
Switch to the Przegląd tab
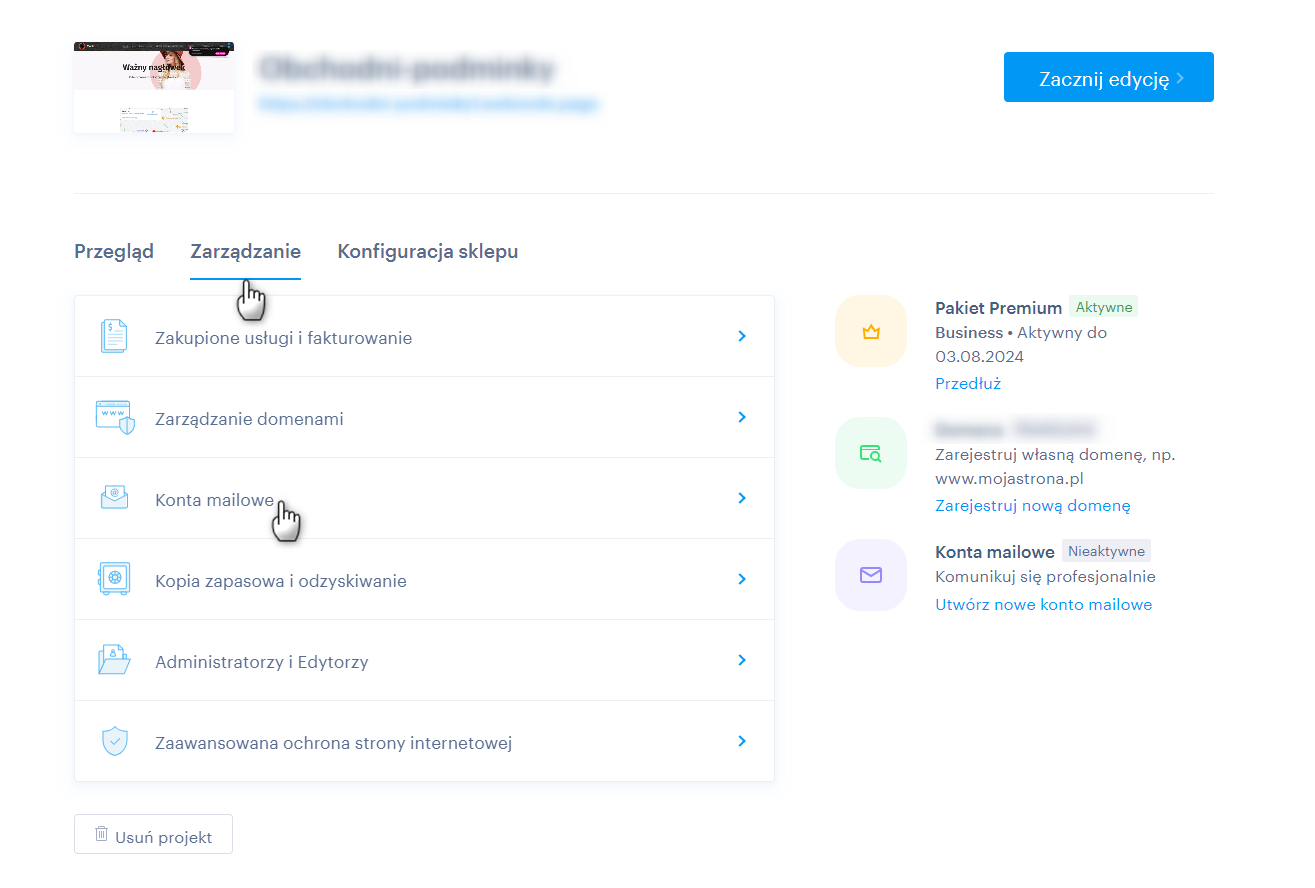(x=114, y=252)
